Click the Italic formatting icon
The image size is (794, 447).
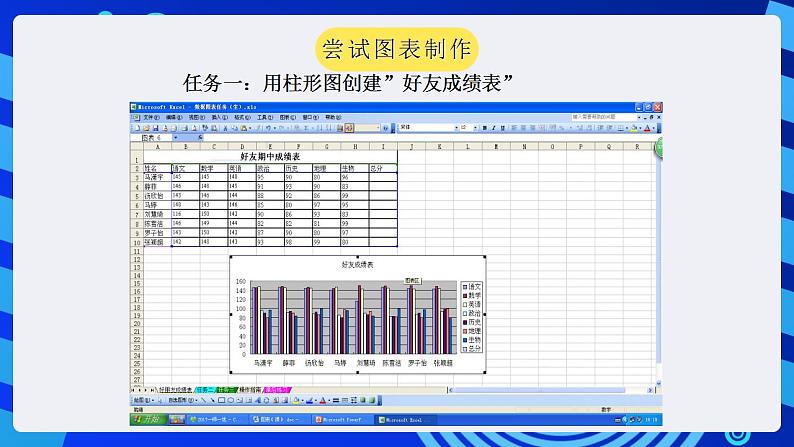tap(494, 128)
